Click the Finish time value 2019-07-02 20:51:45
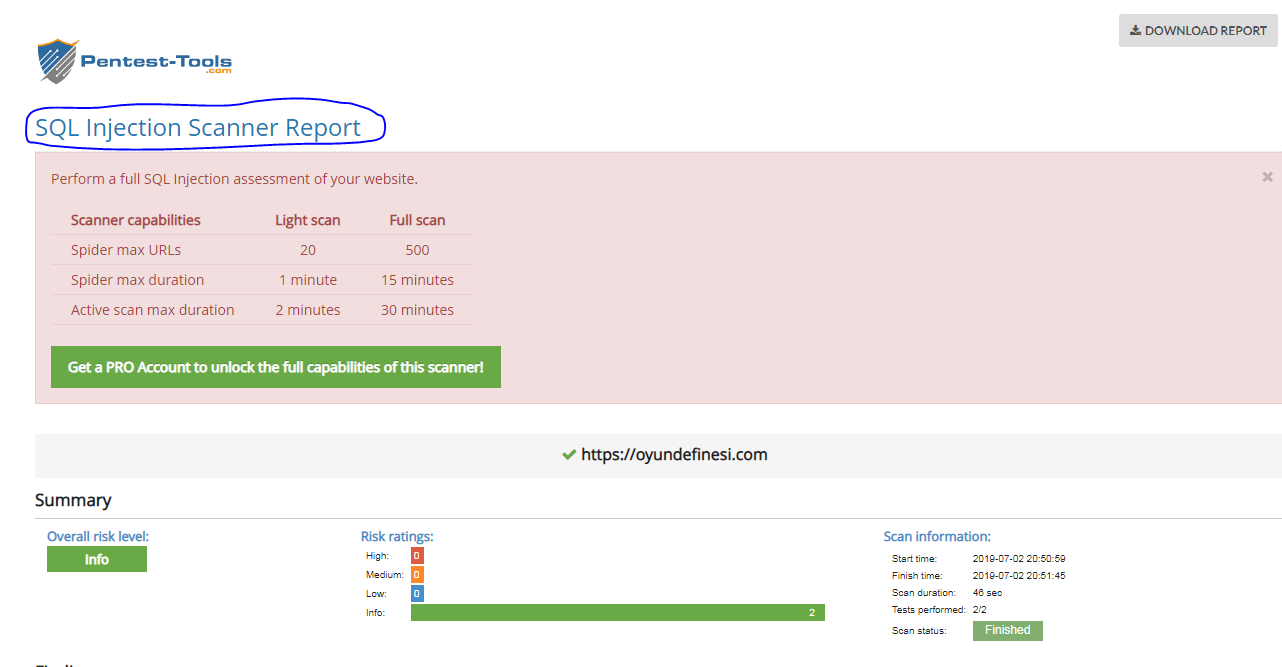Image resolution: width=1282 pixels, height=667 pixels. point(1019,576)
